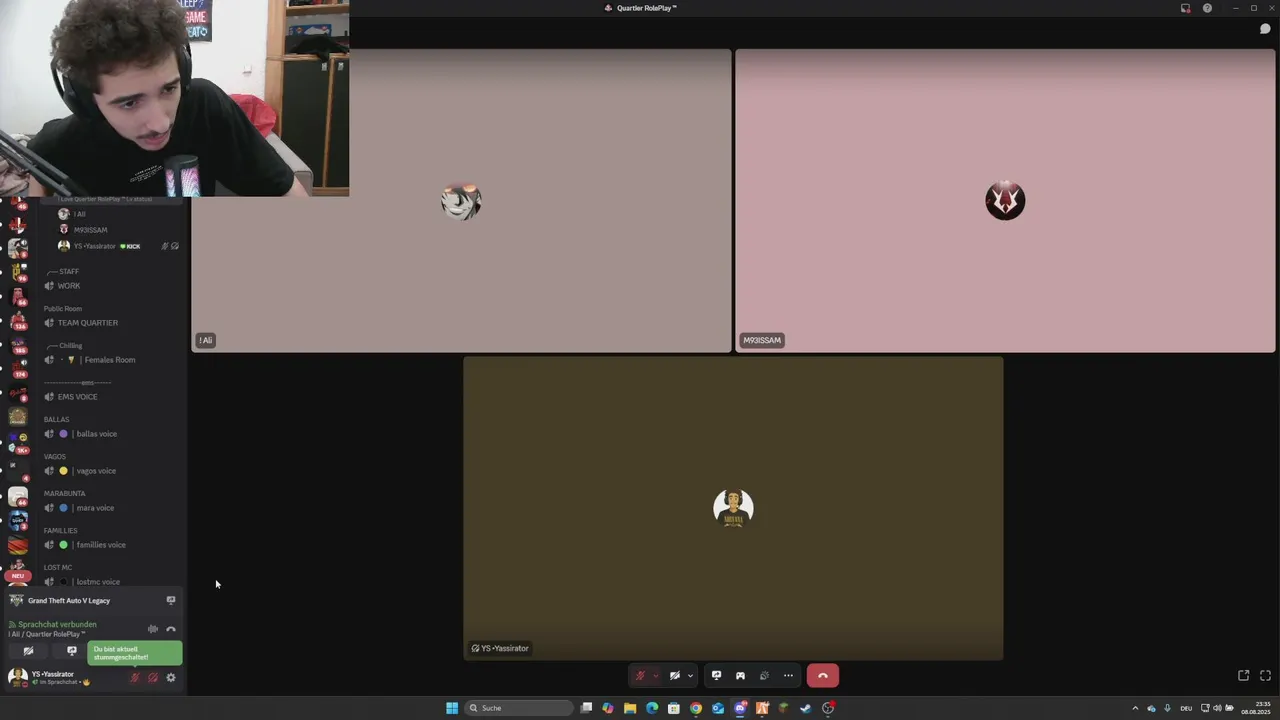Open user settings gear
Screen dimensions: 1280x720
[171, 677]
